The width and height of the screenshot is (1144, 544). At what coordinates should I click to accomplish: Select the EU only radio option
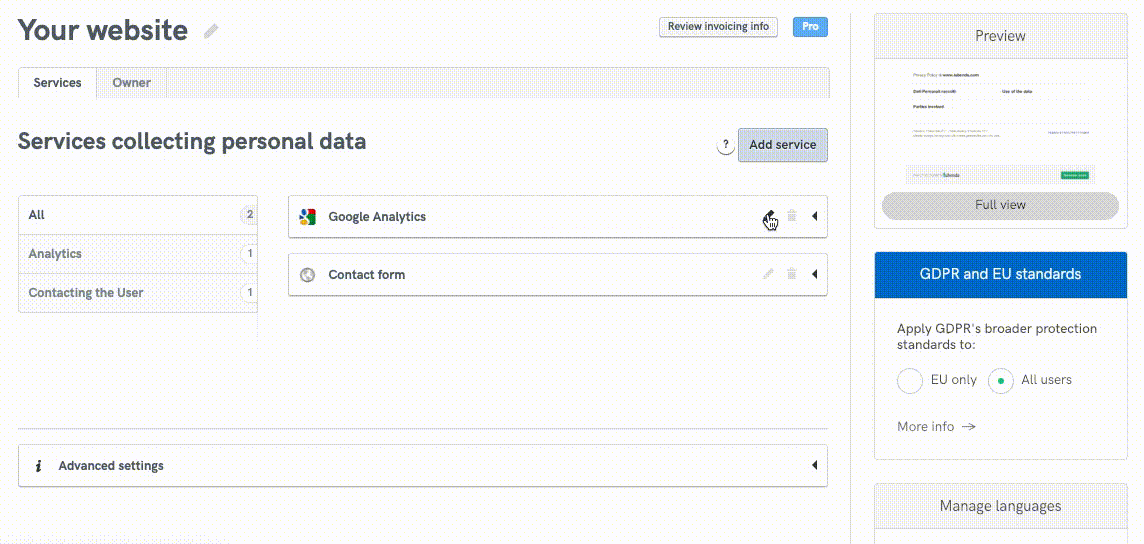pos(910,381)
